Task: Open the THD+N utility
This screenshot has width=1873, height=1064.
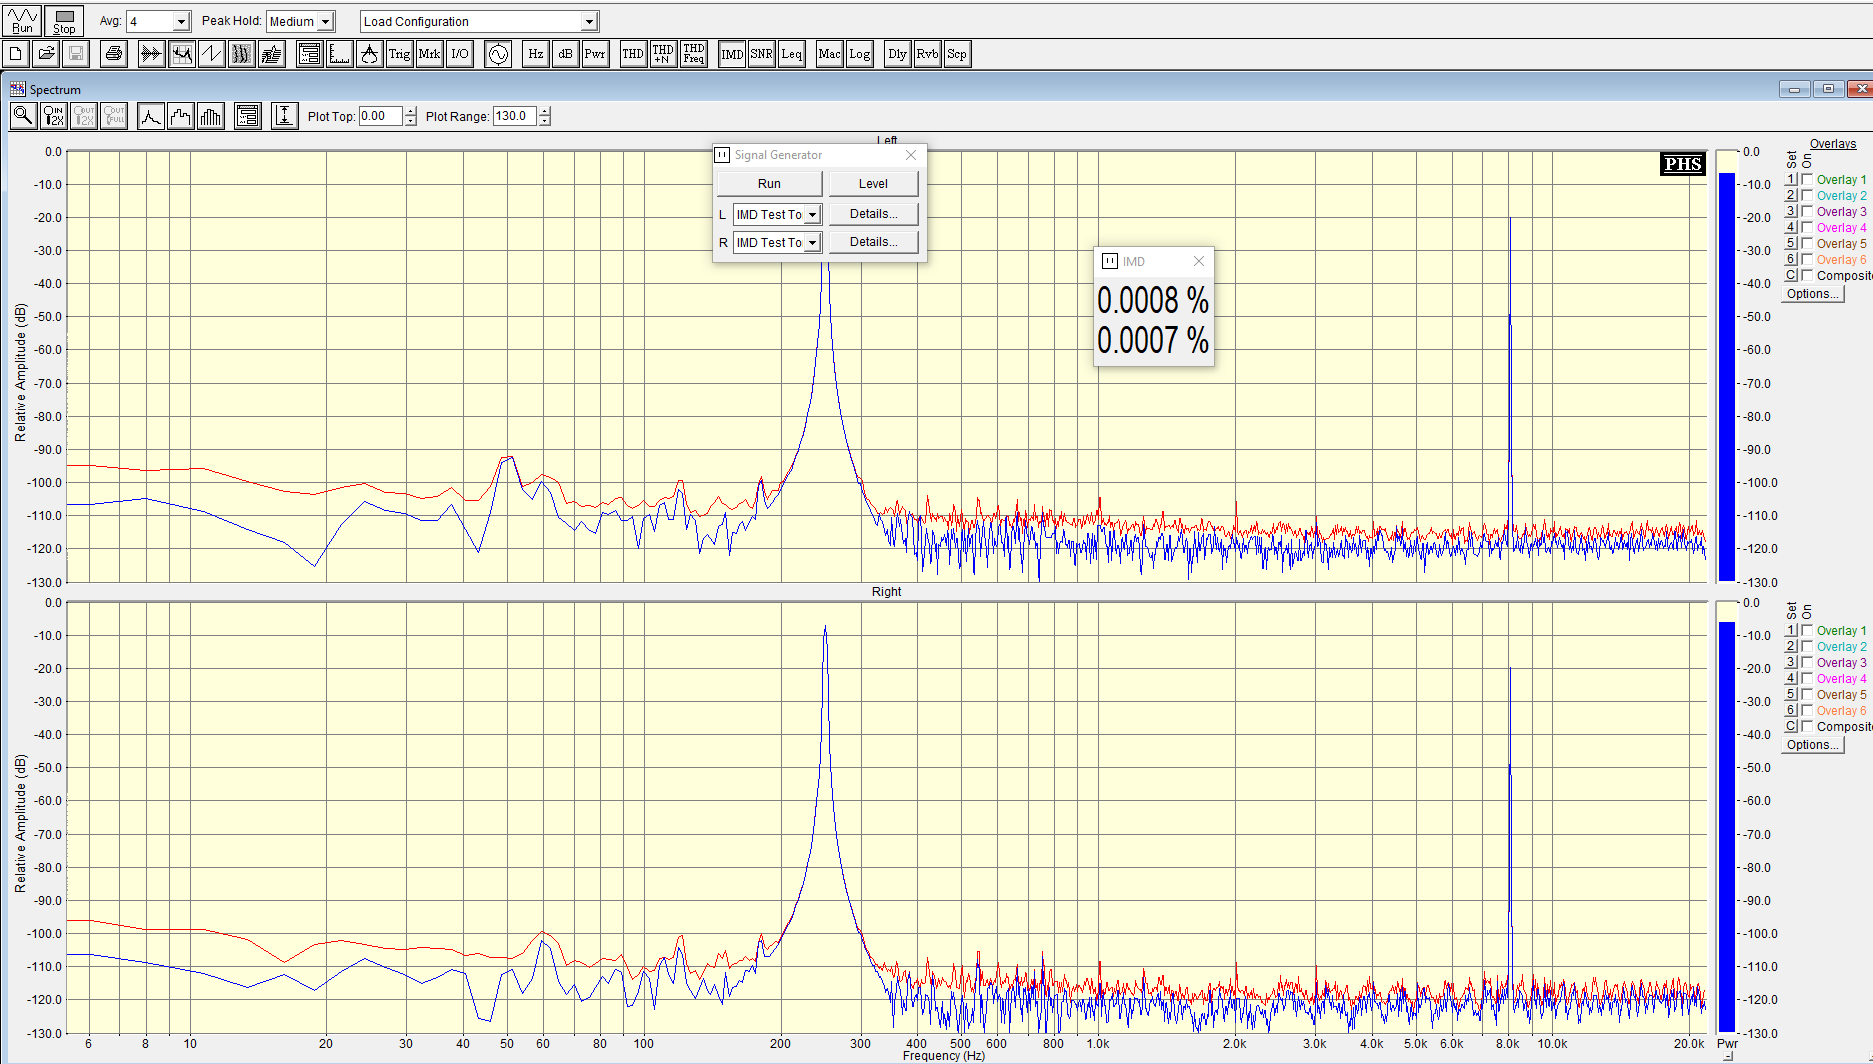Action: 663,54
